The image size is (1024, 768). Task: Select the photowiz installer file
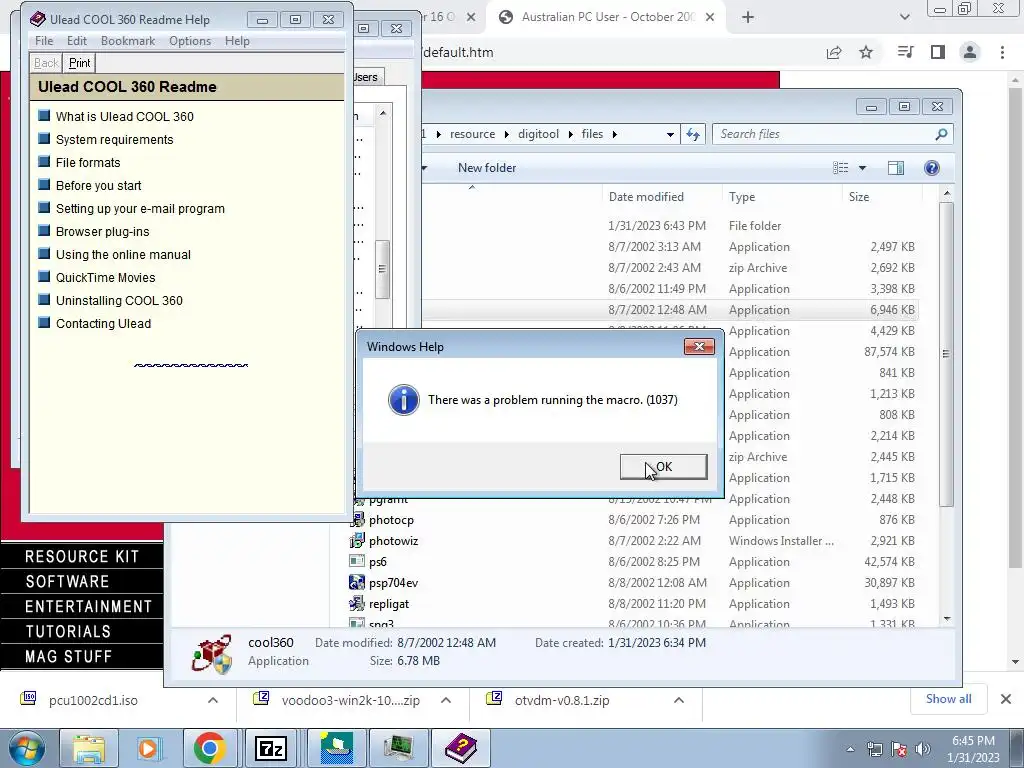(393, 541)
